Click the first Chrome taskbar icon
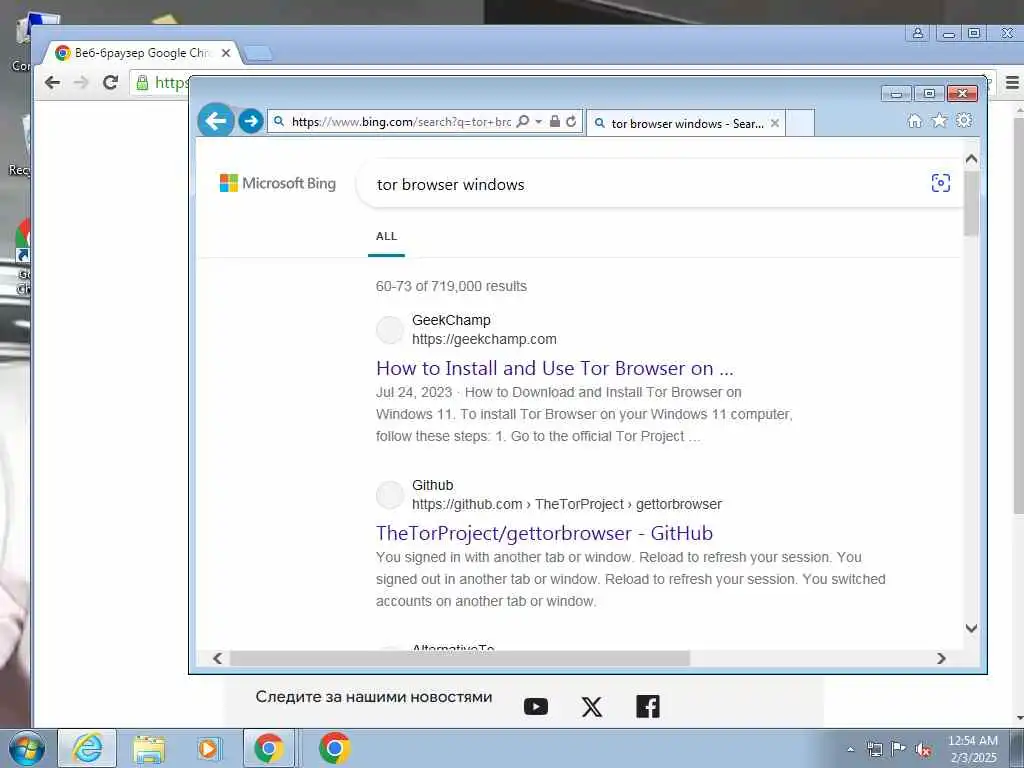Viewport: 1024px width, 768px height. coord(268,748)
